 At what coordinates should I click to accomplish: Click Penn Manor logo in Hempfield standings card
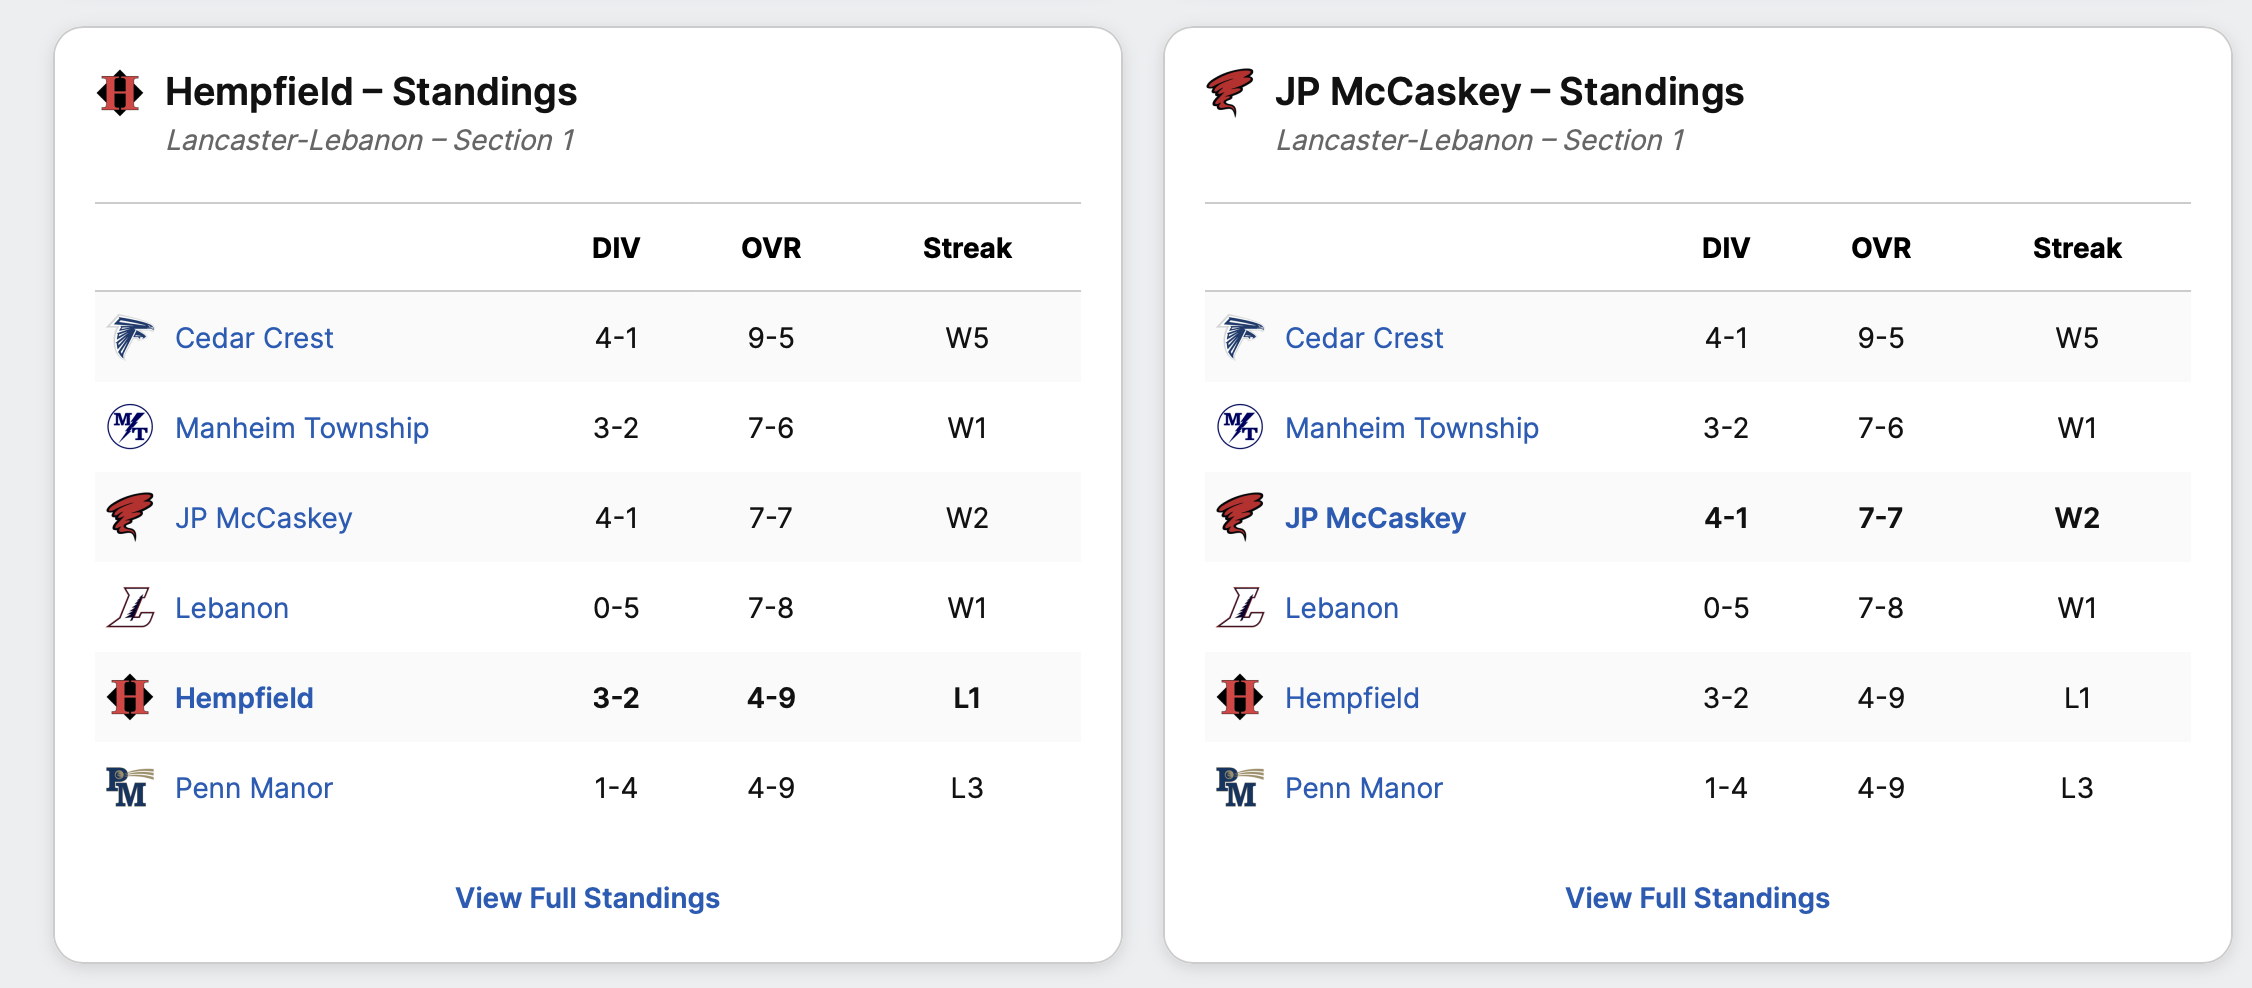point(130,787)
